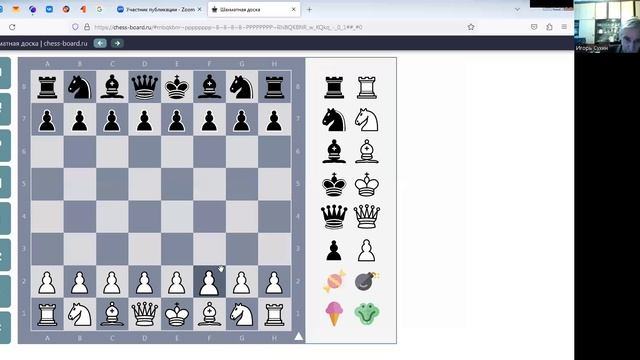Pick the black knight in the piece palette
640x360 pixels.
[334, 120]
